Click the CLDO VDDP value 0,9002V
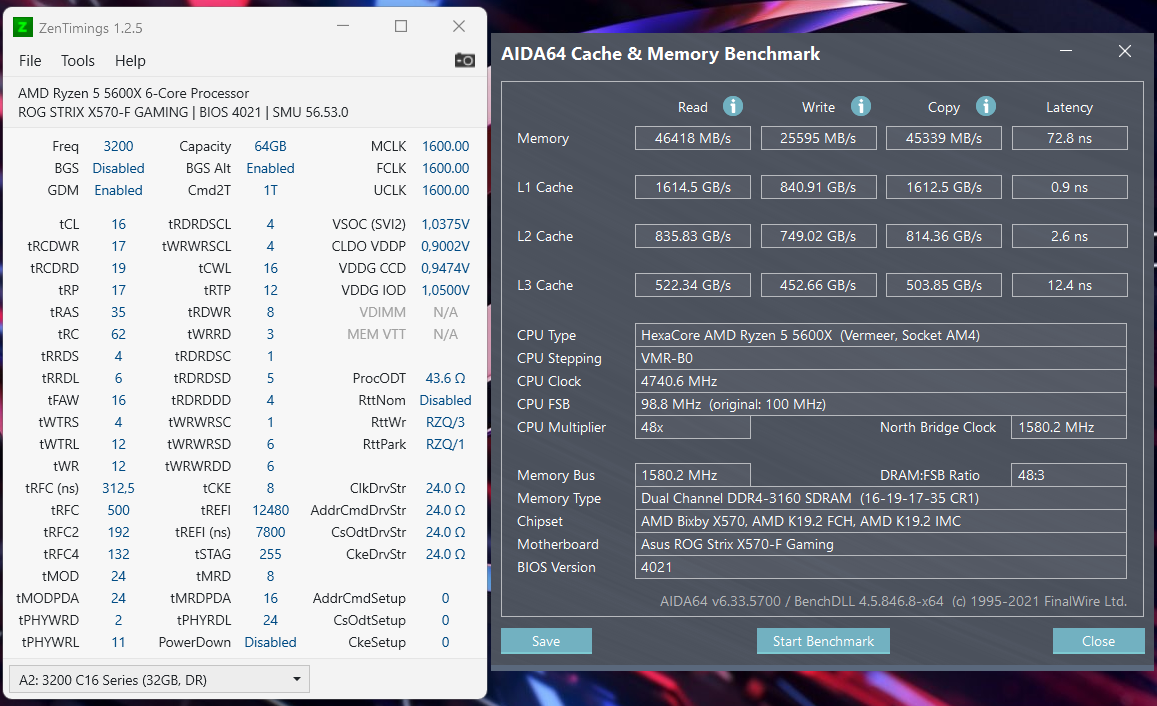1157x706 pixels. [x=445, y=246]
